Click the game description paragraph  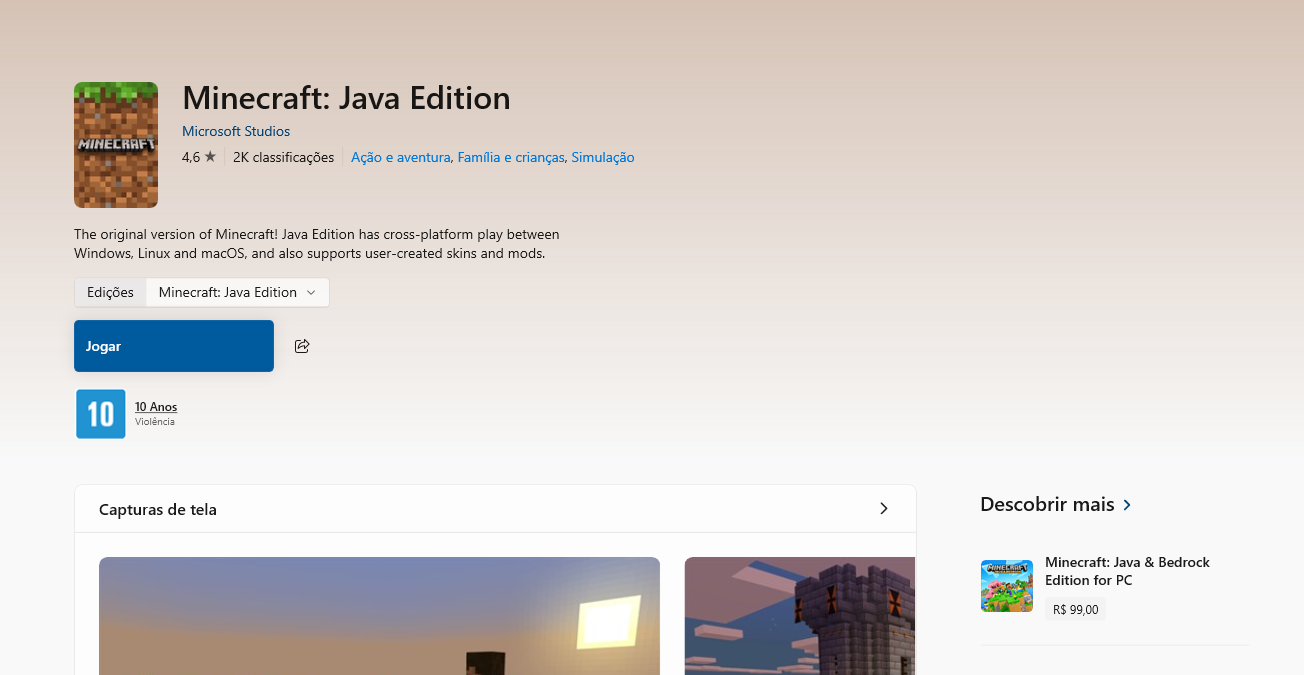(317, 244)
